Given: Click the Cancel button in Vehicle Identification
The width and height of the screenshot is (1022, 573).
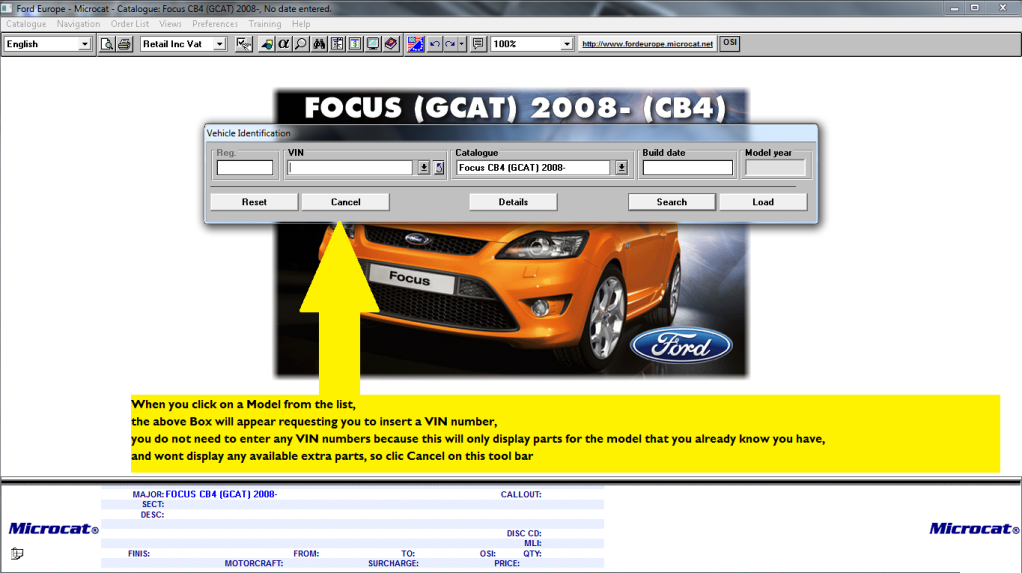Looking at the screenshot, I should pos(345,202).
